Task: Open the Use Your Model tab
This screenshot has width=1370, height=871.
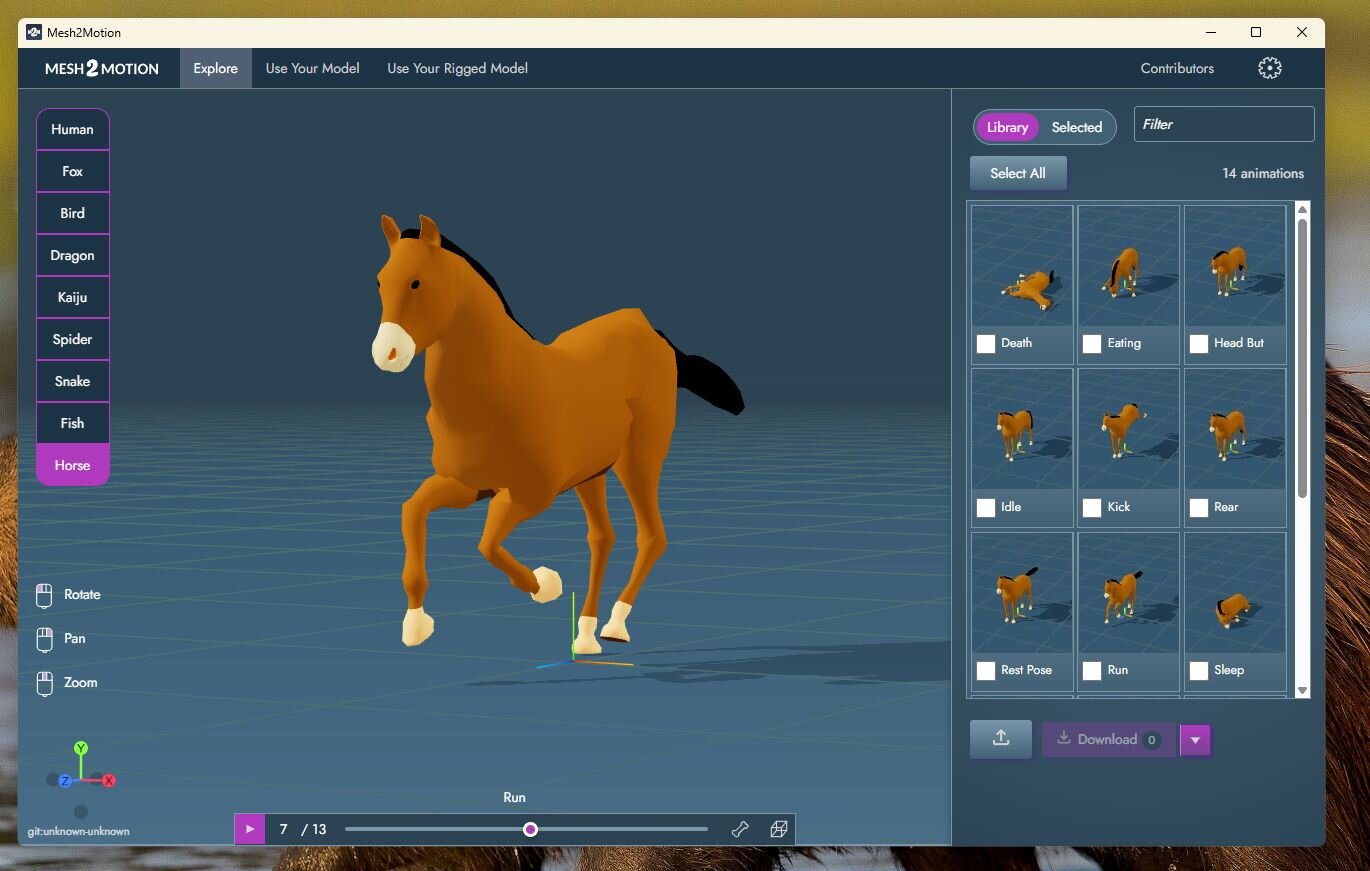Action: (313, 68)
